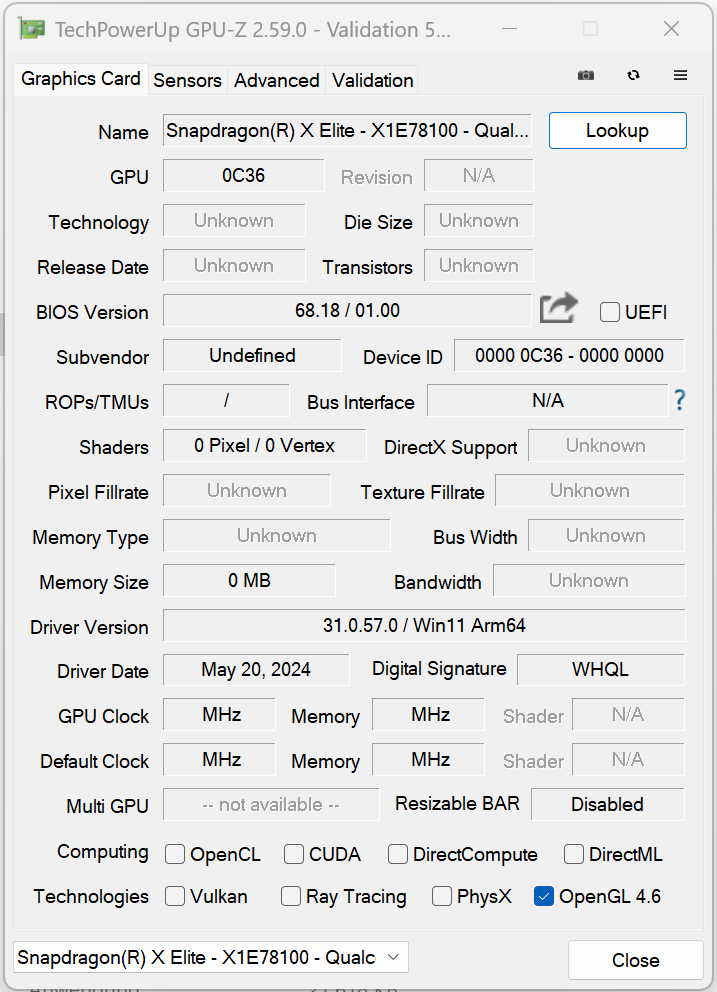717x992 pixels.
Task: Toggle the OpenCL checkbox
Action: click(x=175, y=854)
